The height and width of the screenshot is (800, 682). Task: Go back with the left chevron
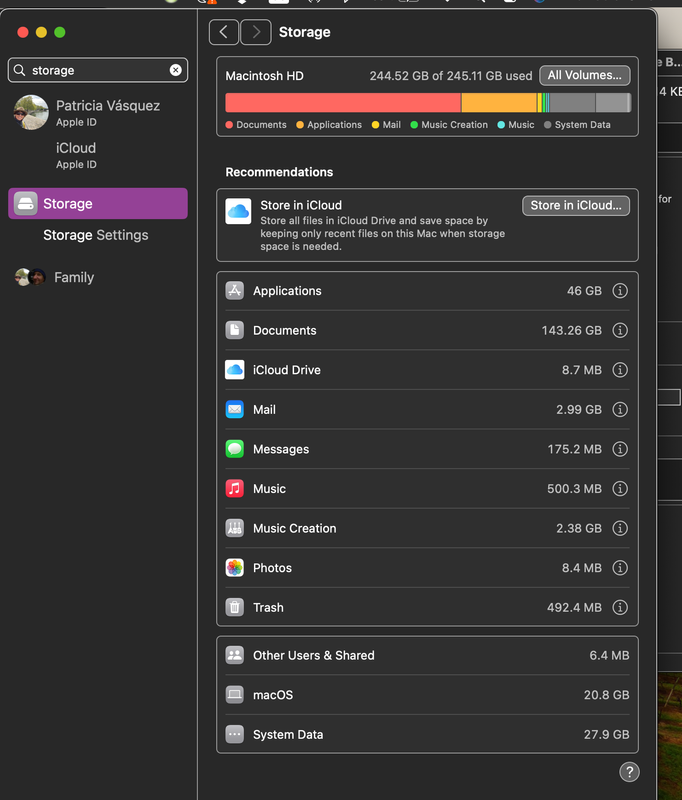point(223,32)
